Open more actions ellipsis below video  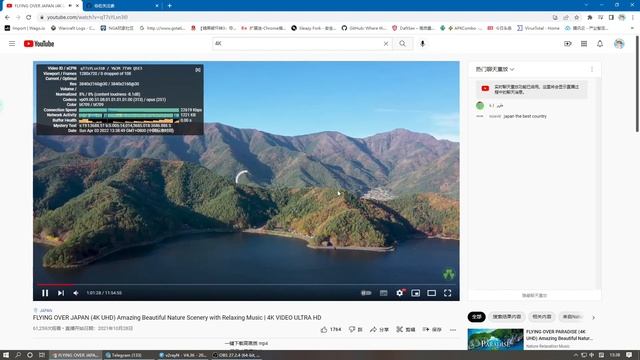tap(453, 330)
